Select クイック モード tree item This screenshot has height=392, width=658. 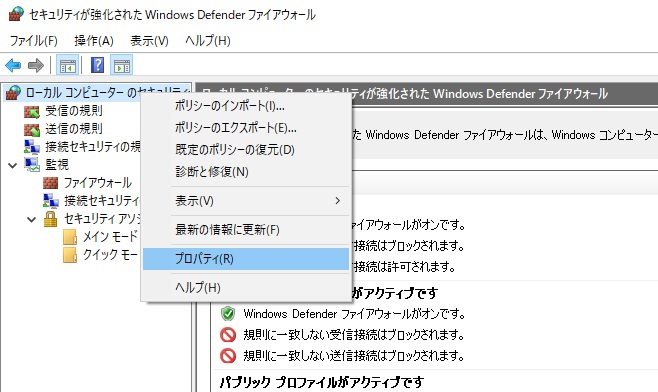click(110, 254)
